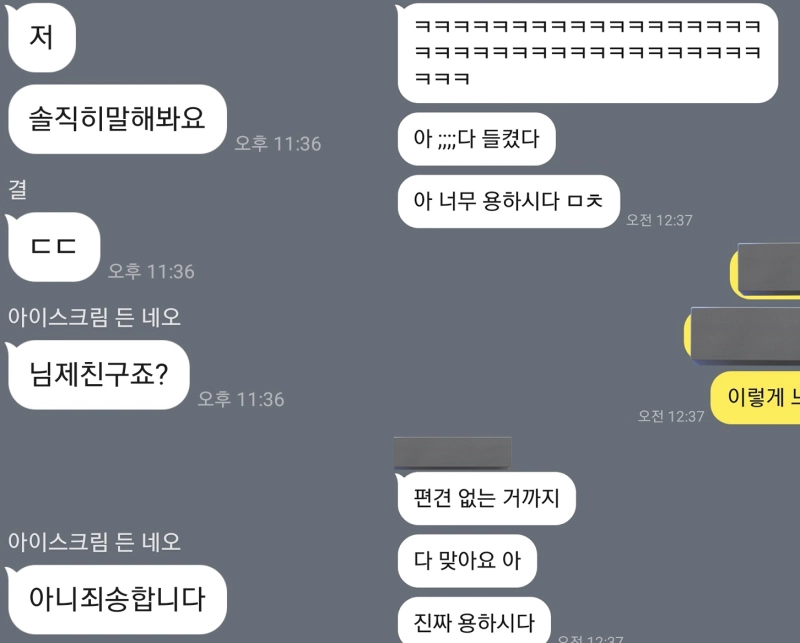Select the '편견 없는 거까지' bubble
The image size is (800, 643).
coord(486,498)
